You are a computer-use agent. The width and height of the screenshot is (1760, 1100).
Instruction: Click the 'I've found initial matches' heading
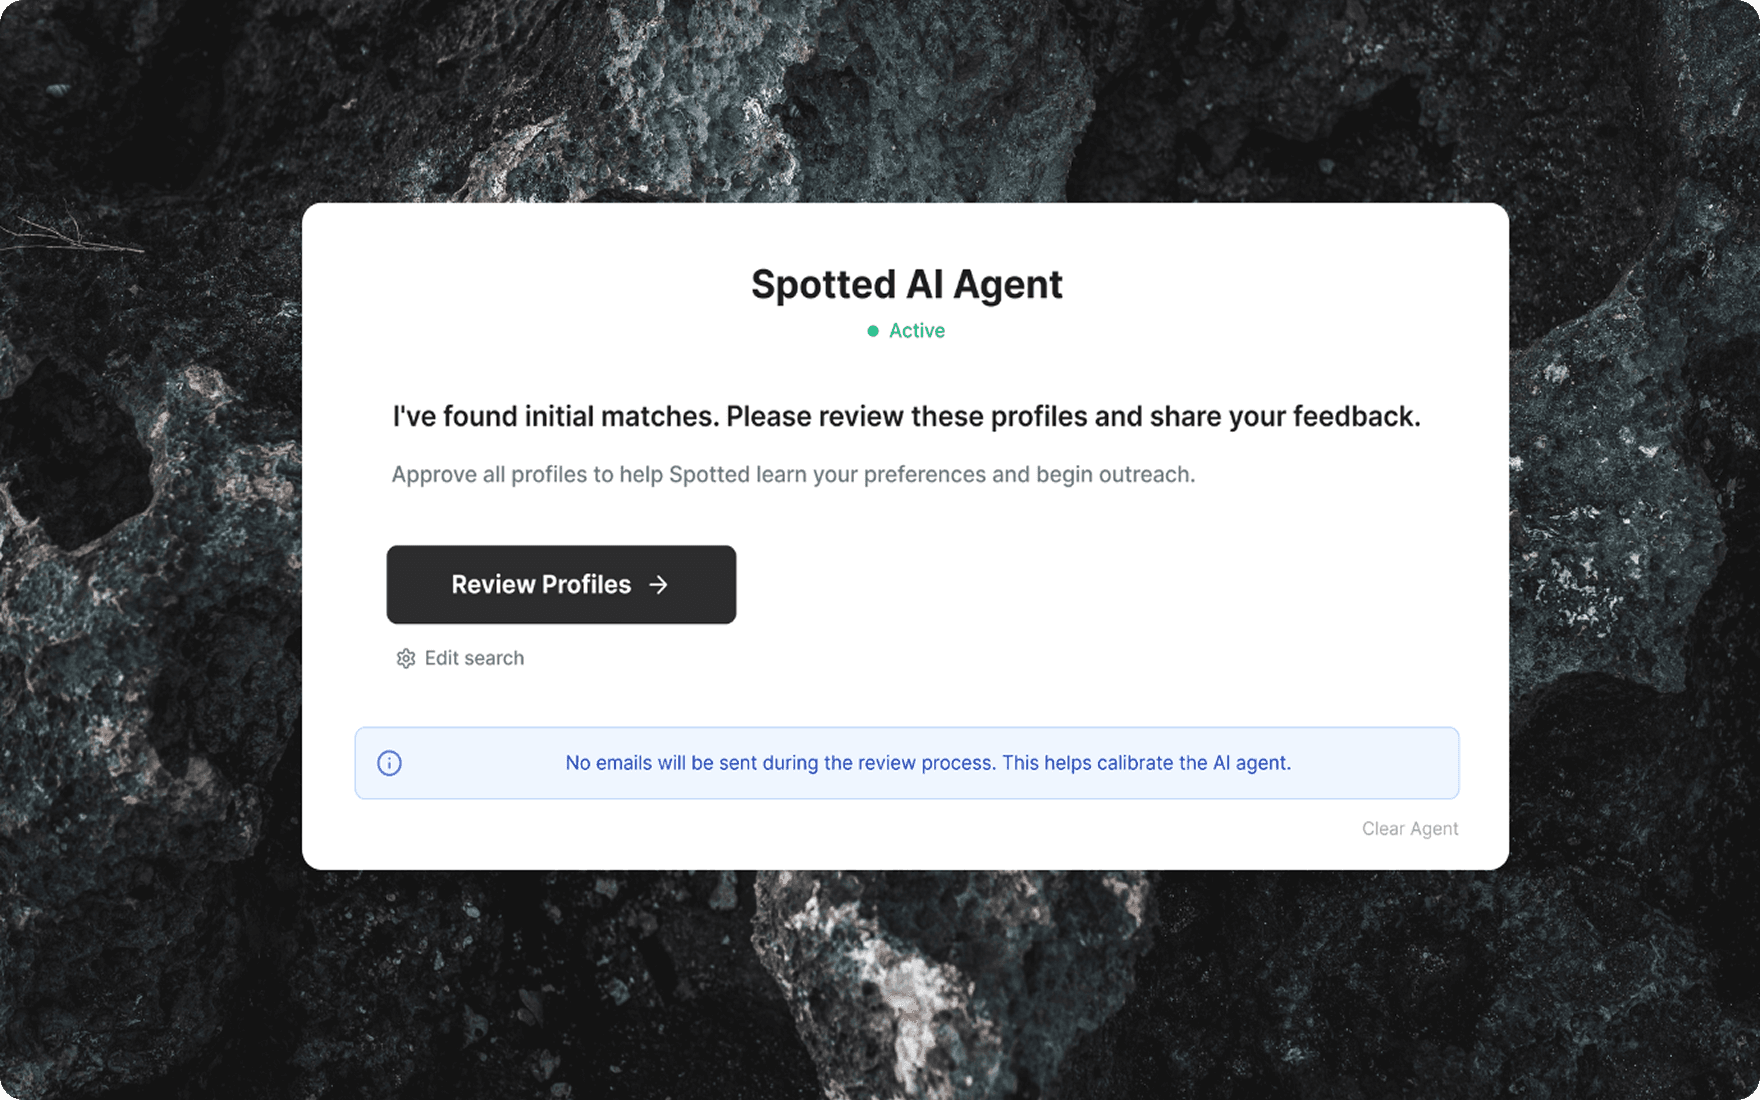[x=905, y=416]
